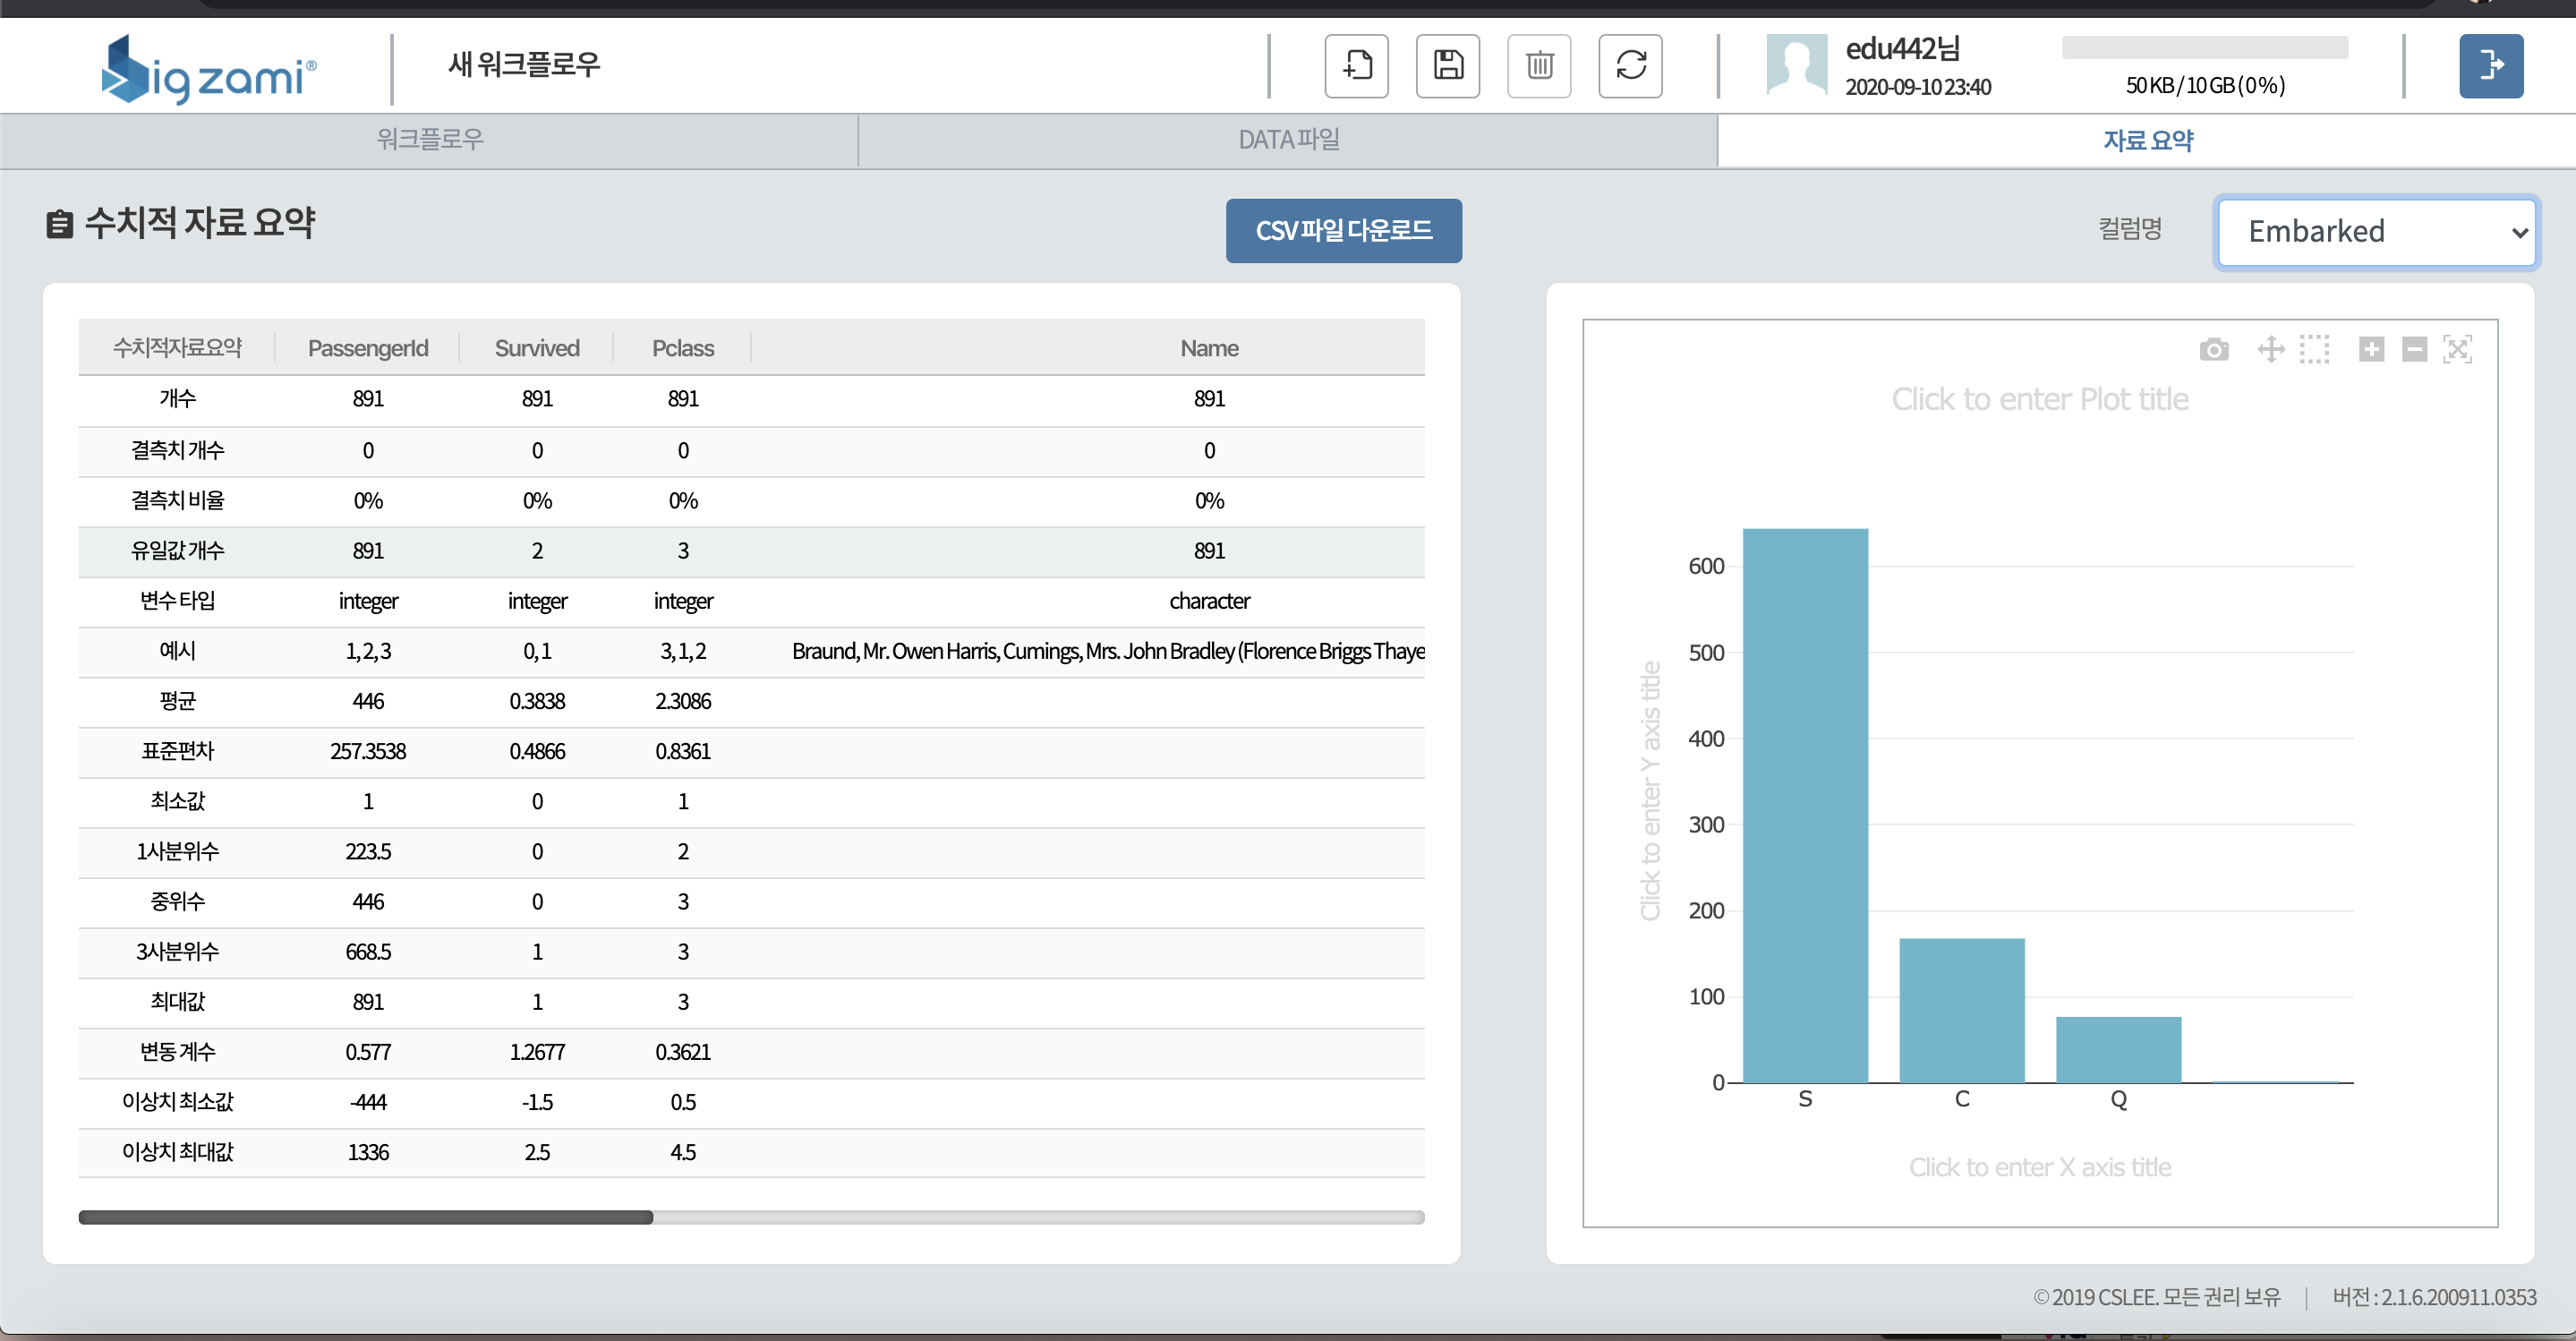The height and width of the screenshot is (1341, 2576).
Task: Click the Bigzami logo
Action: click(209, 70)
